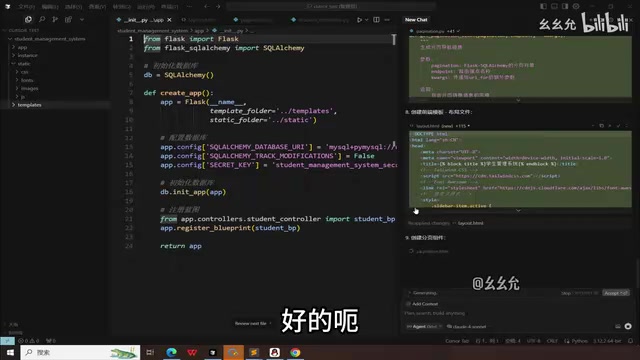
Task: Open Cursor settings gear in title bar
Action: pyautogui.click(x=576, y=7)
